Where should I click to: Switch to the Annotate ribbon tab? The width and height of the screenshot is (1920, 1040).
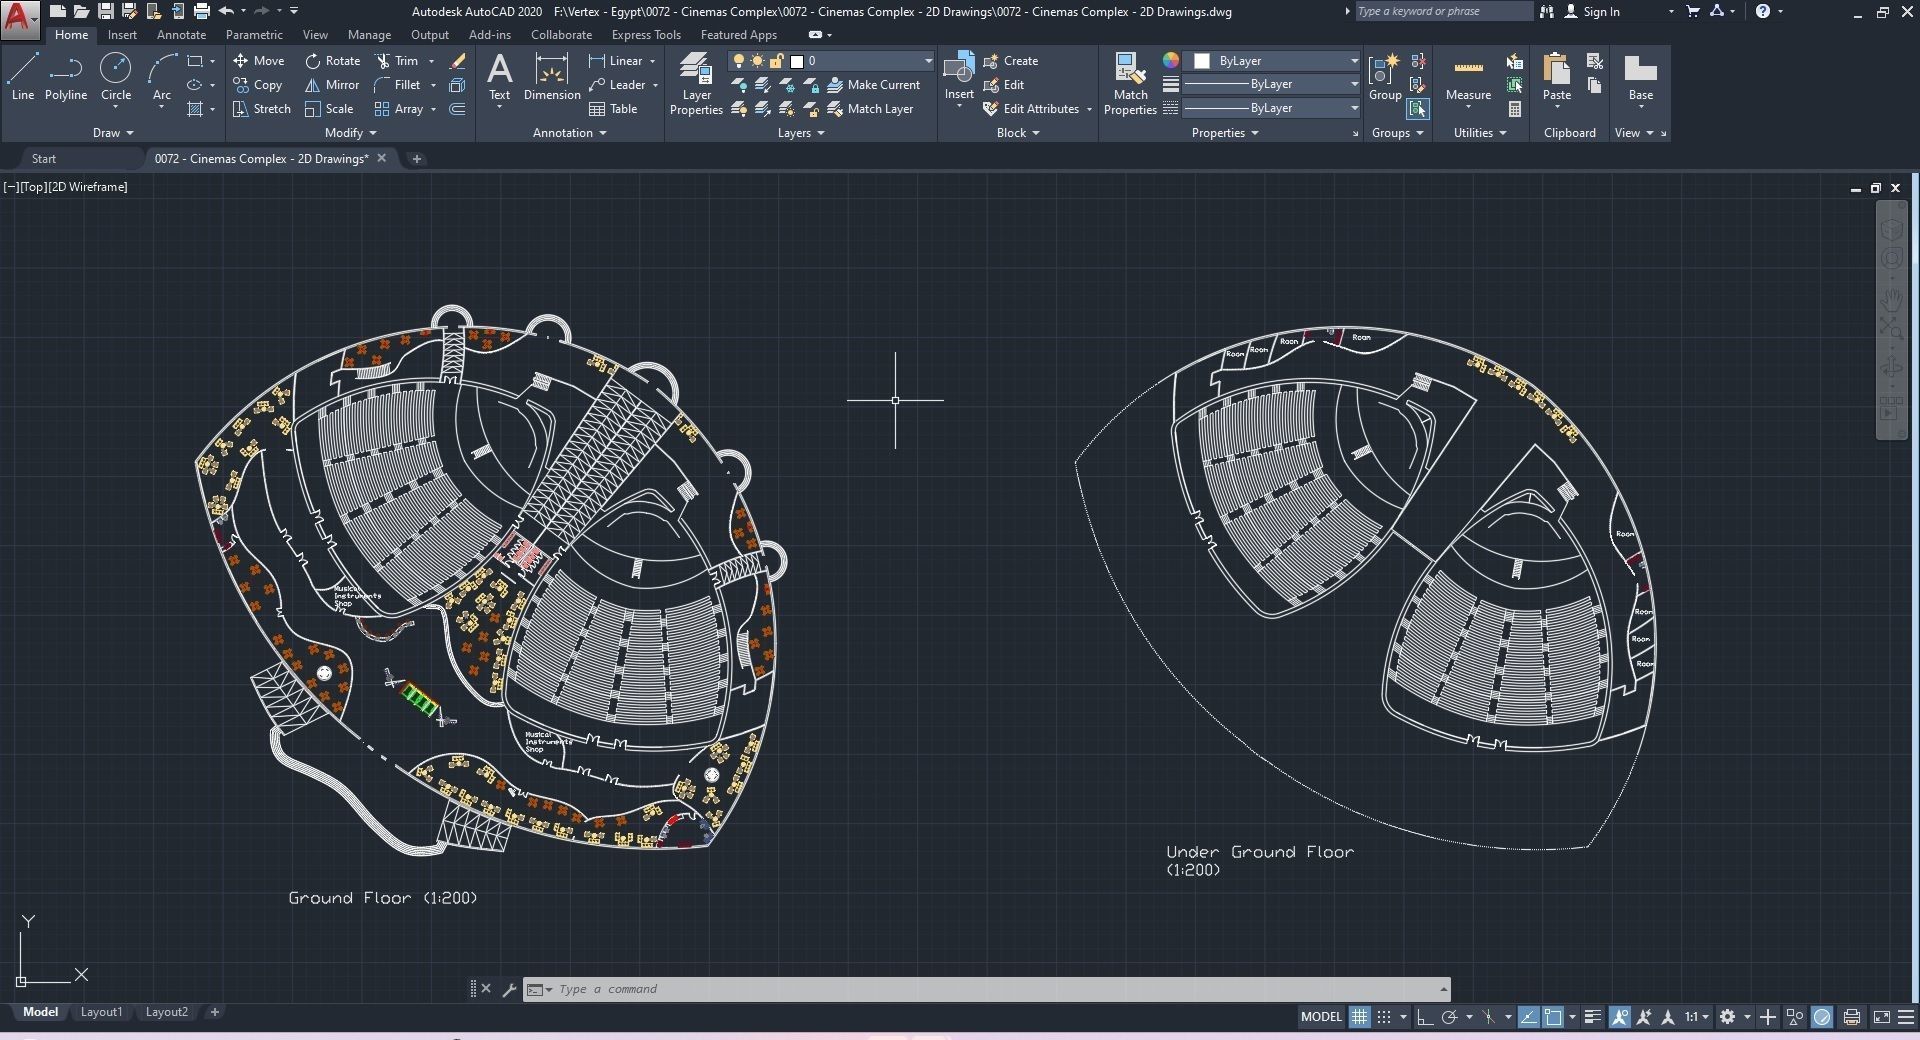[x=181, y=35]
